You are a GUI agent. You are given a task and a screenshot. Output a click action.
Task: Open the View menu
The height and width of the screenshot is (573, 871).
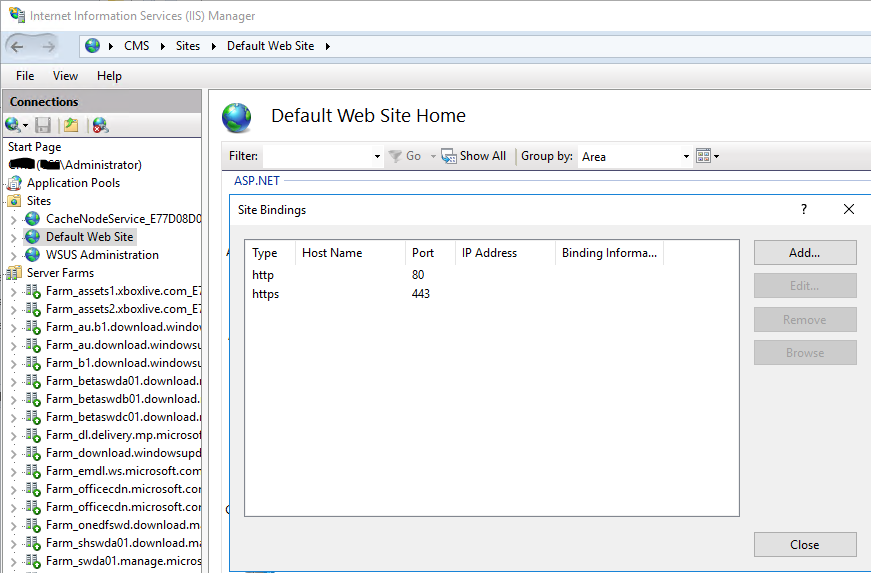click(65, 76)
